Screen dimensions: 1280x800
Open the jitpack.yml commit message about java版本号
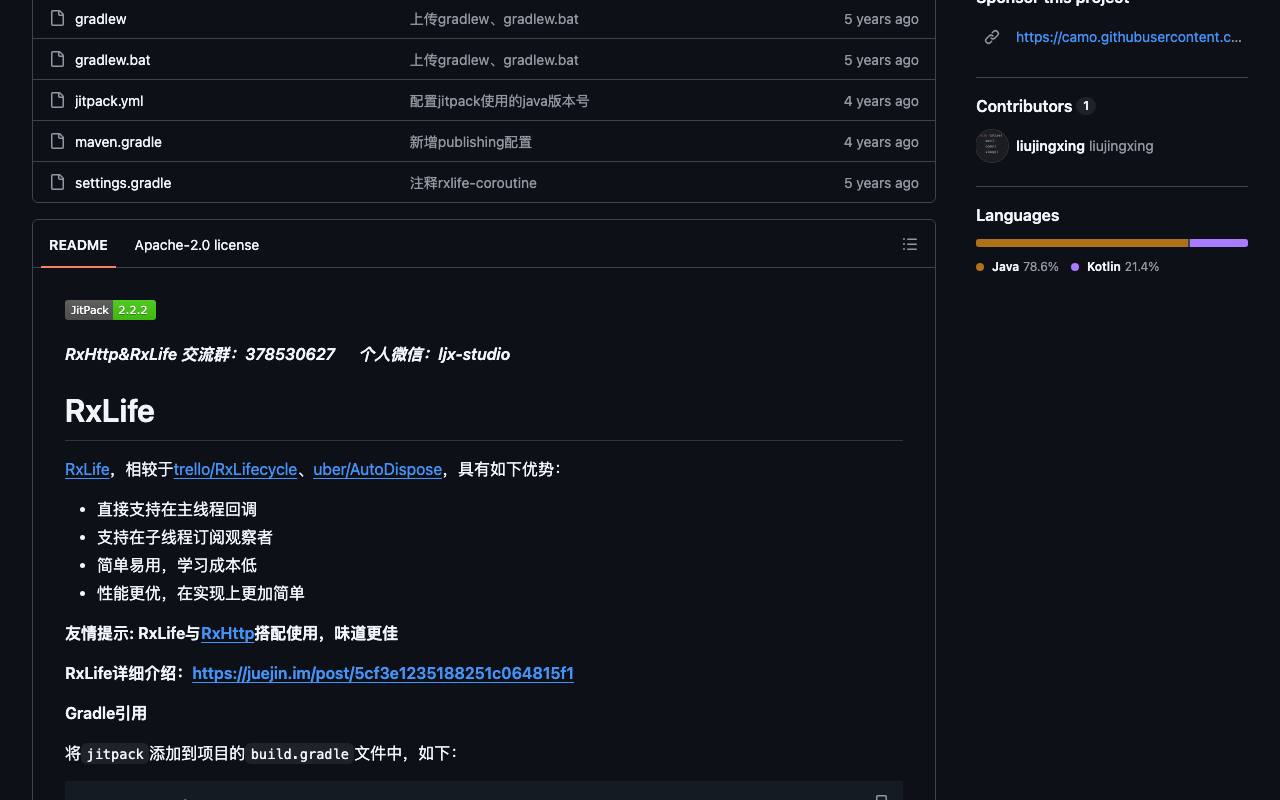[499, 101]
